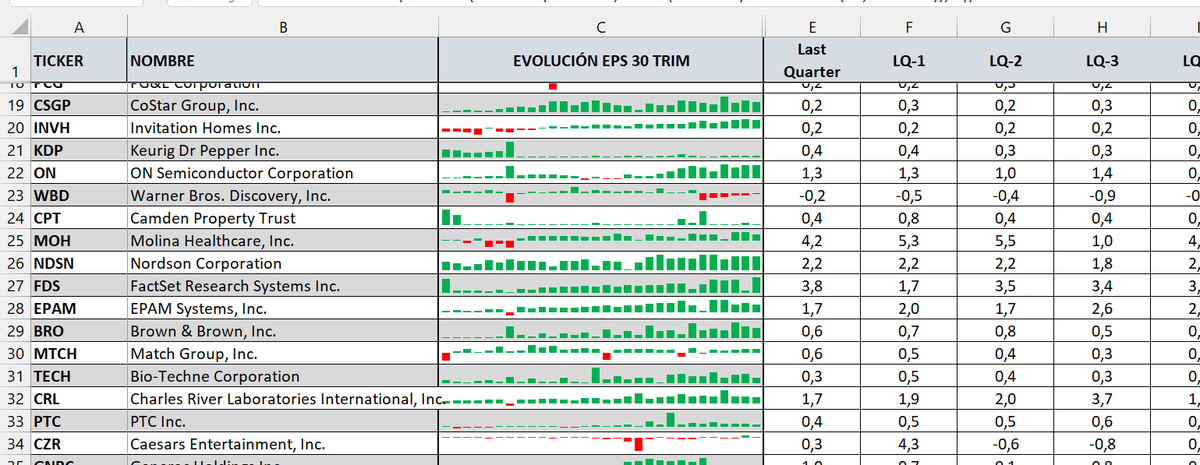Image resolution: width=1200 pixels, height=465 pixels.
Task: Click the EVOLUCIÓN EPS 30 TRIM header
Action: coord(600,61)
